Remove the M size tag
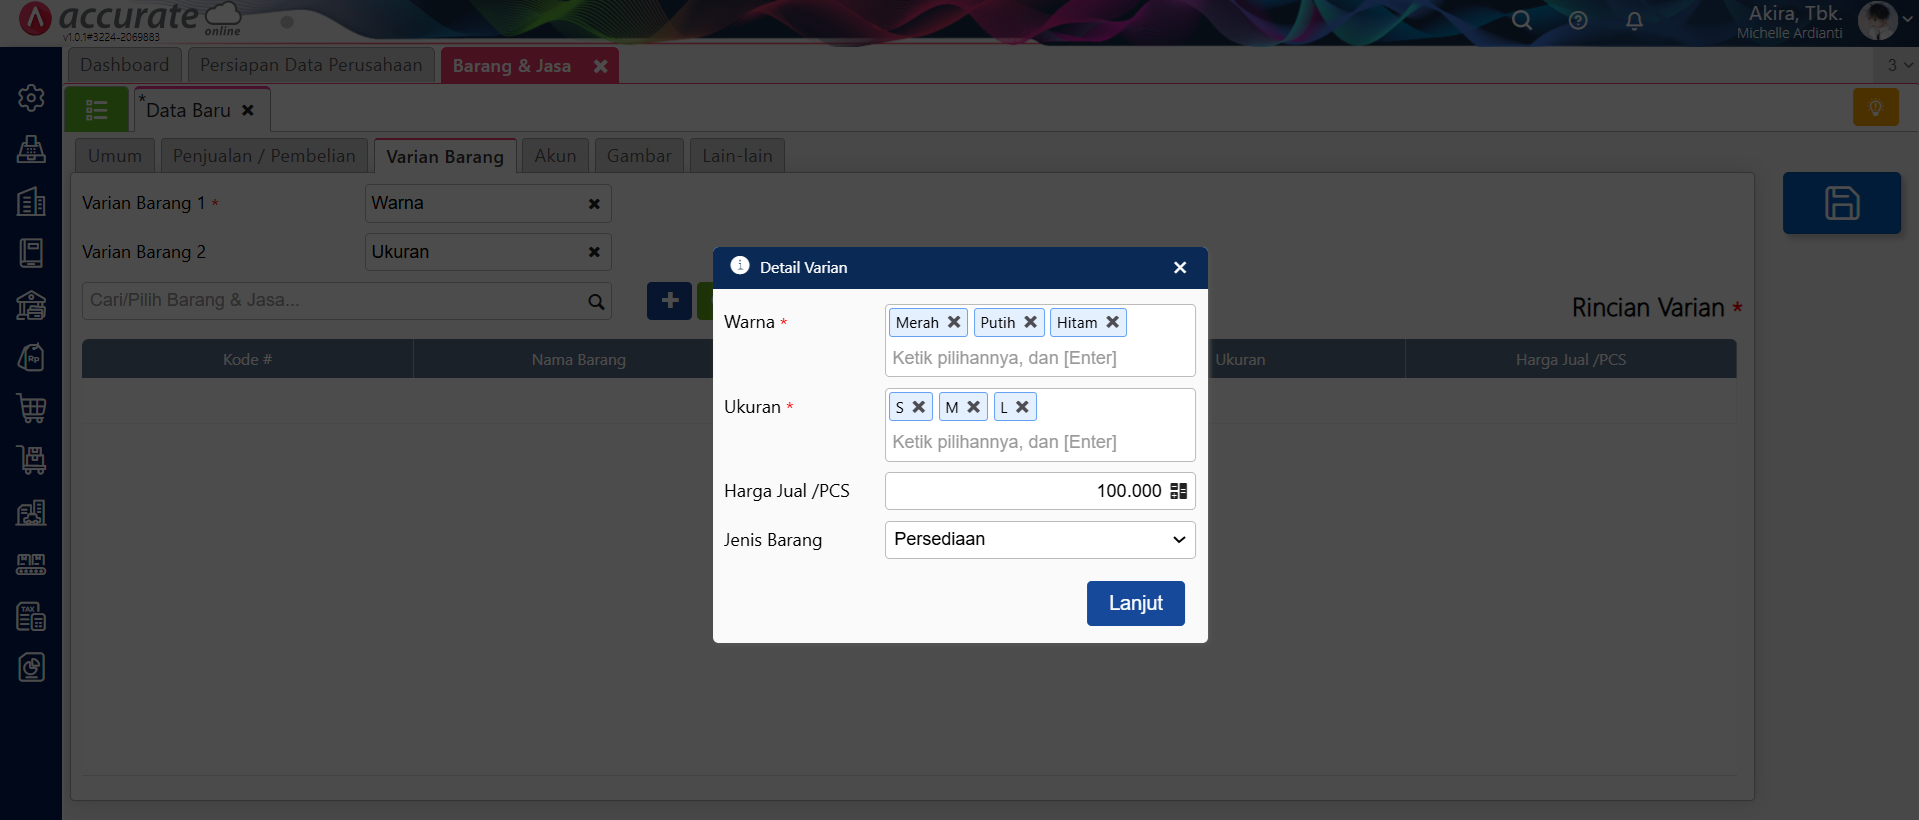Image resolution: width=1919 pixels, height=820 pixels. pyautogui.click(x=973, y=407)
